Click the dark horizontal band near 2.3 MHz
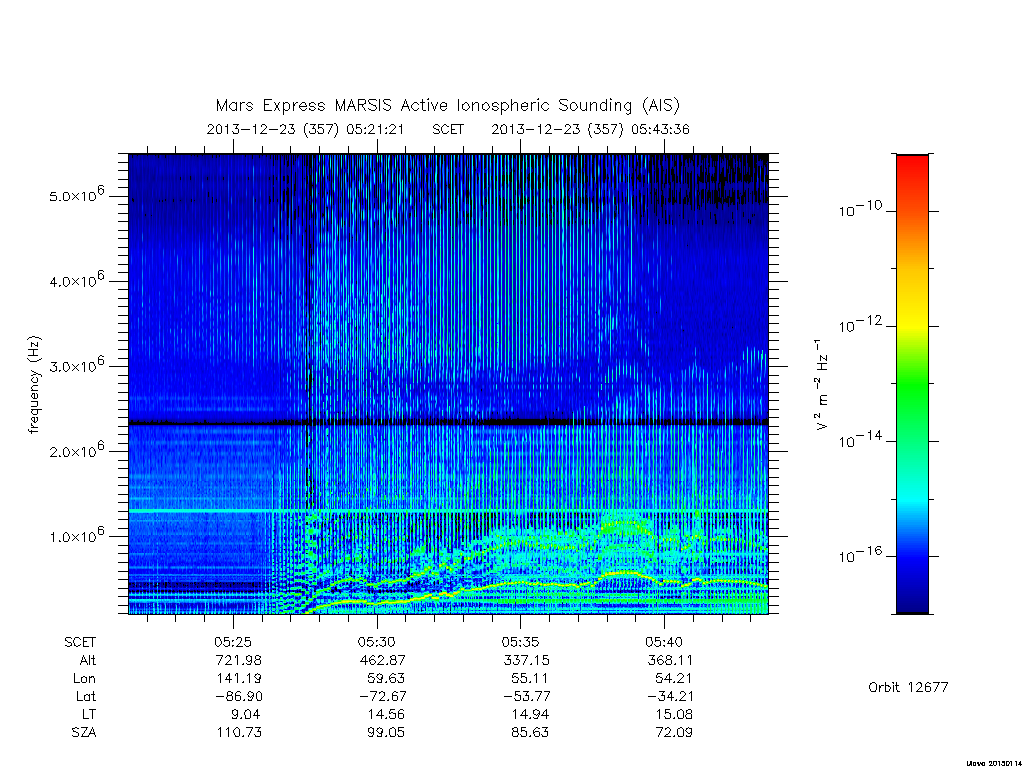1024x768 pixels. click(448, 423)
